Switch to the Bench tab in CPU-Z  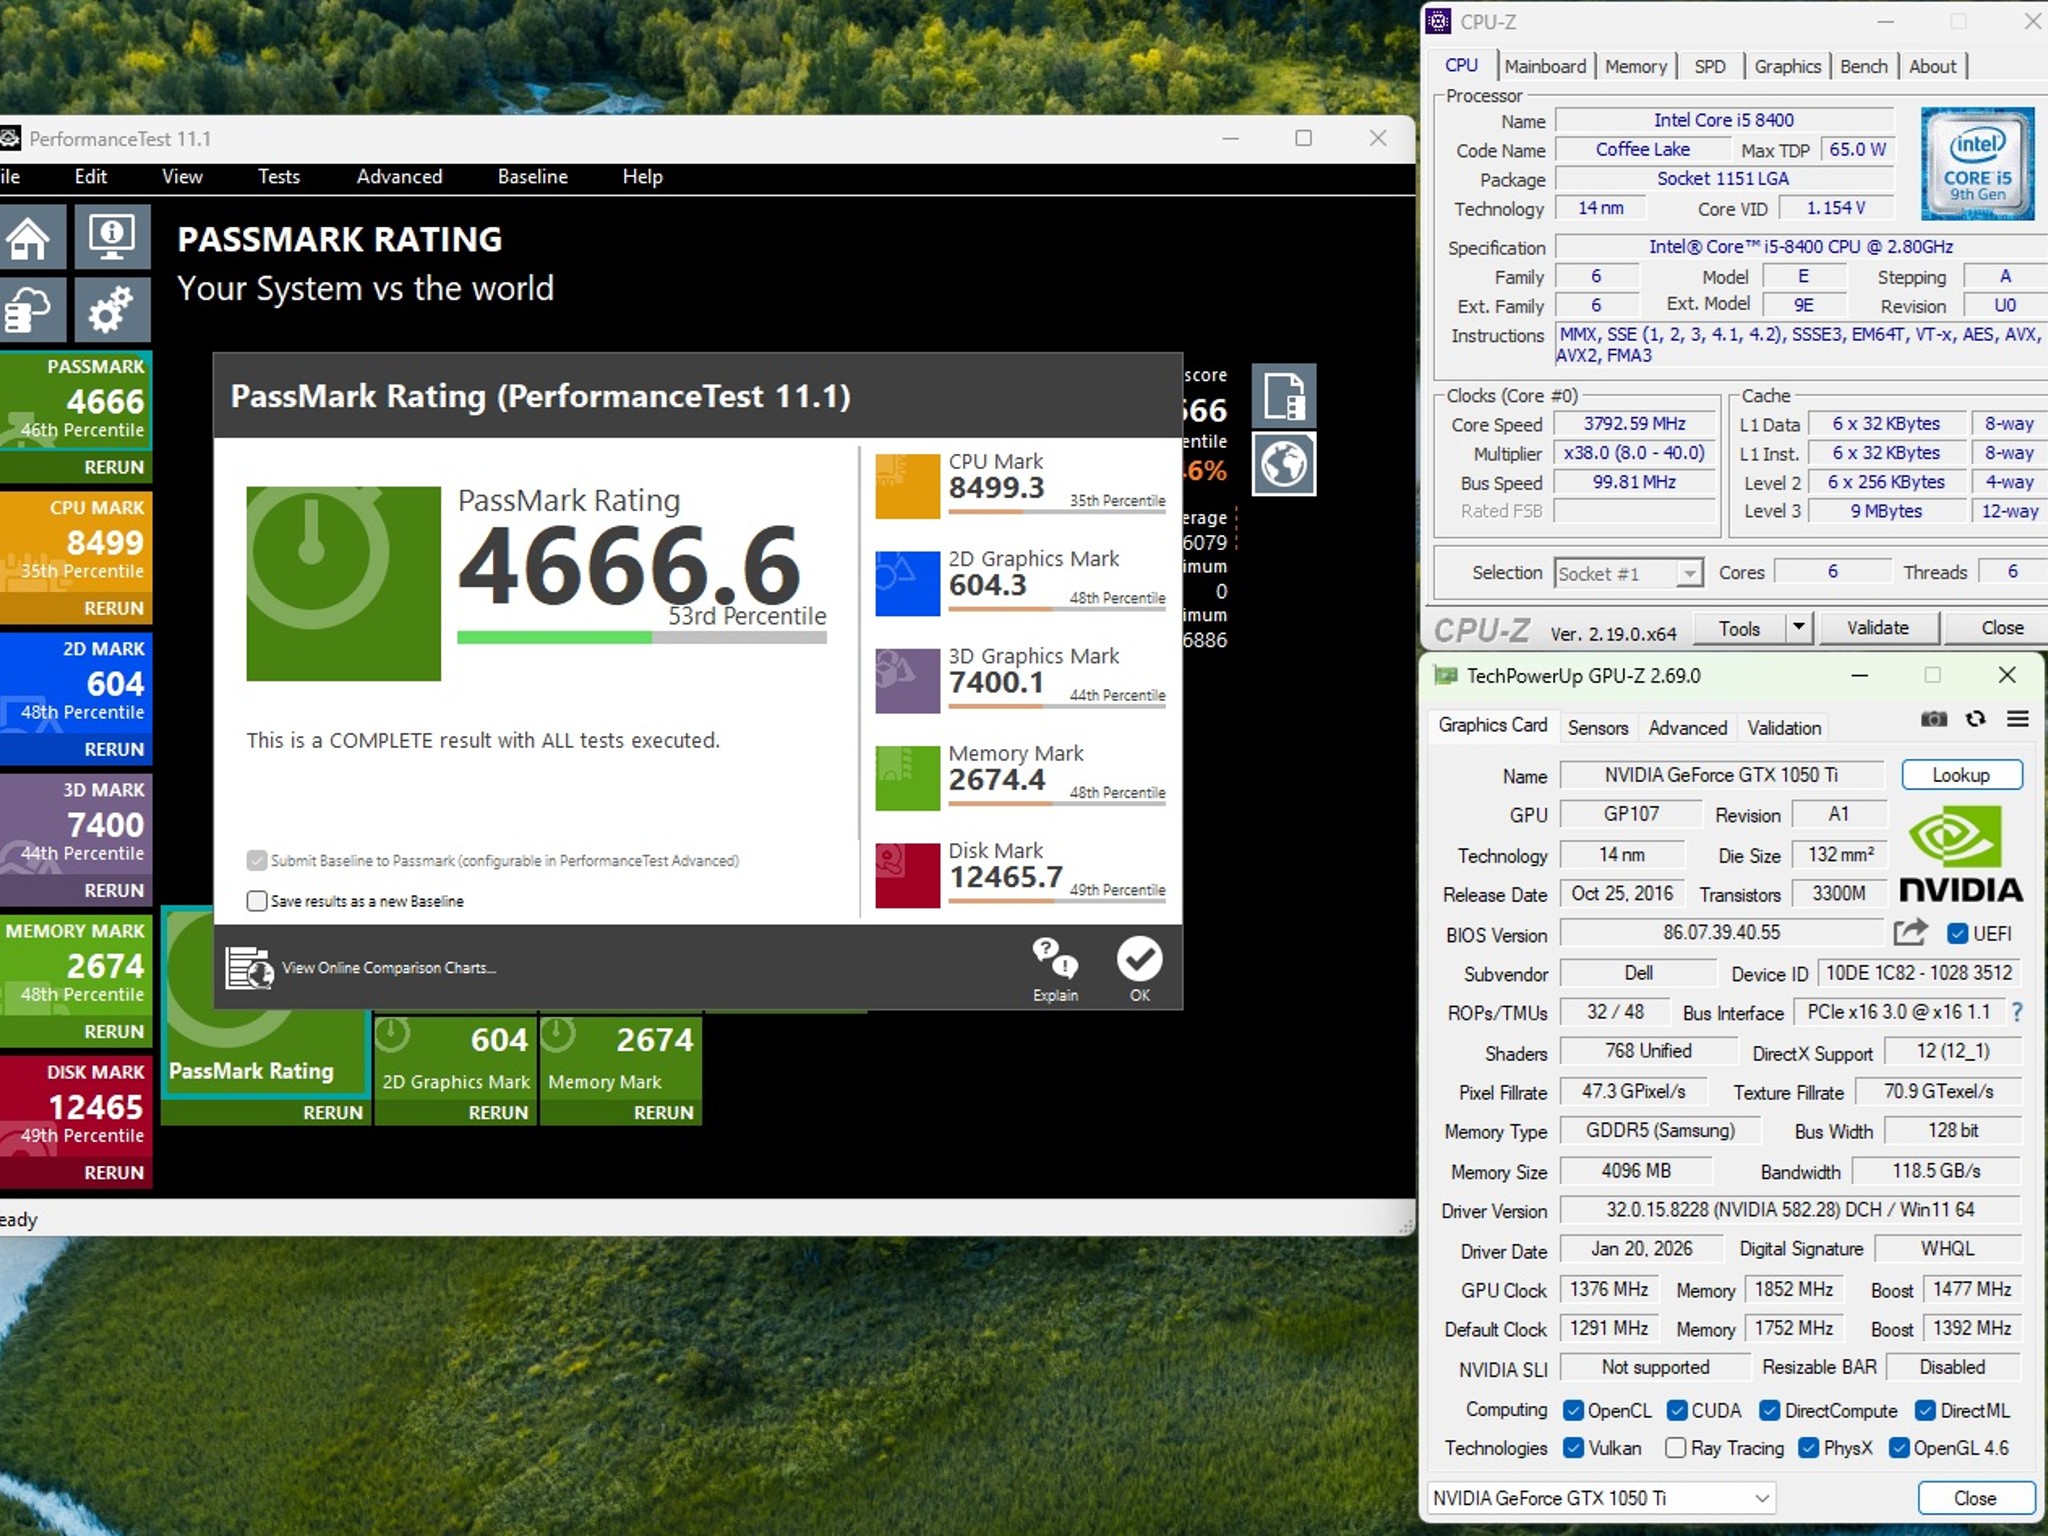(x=1863, y=66)
